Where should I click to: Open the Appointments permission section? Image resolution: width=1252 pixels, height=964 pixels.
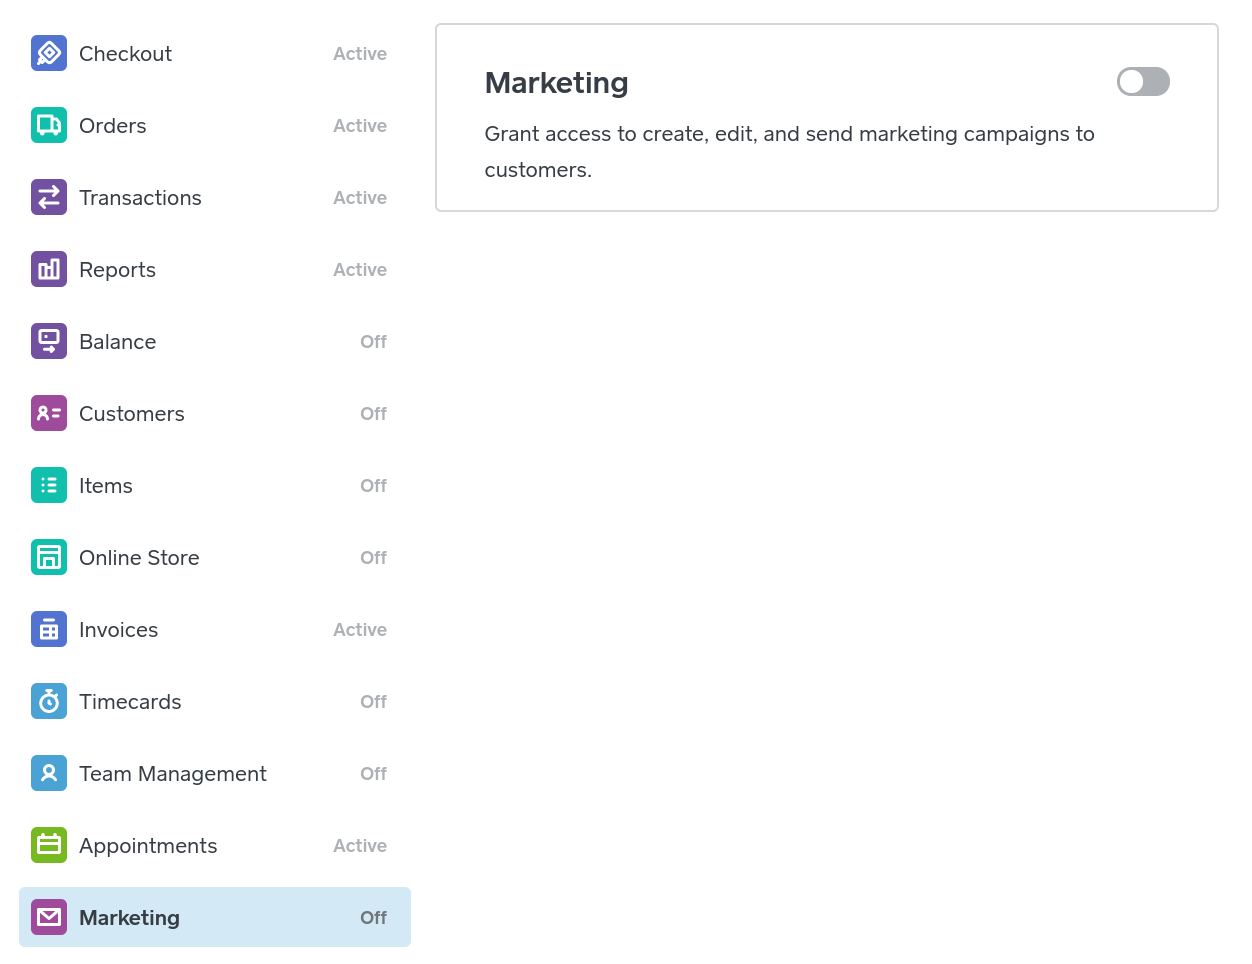click(148, 846)
